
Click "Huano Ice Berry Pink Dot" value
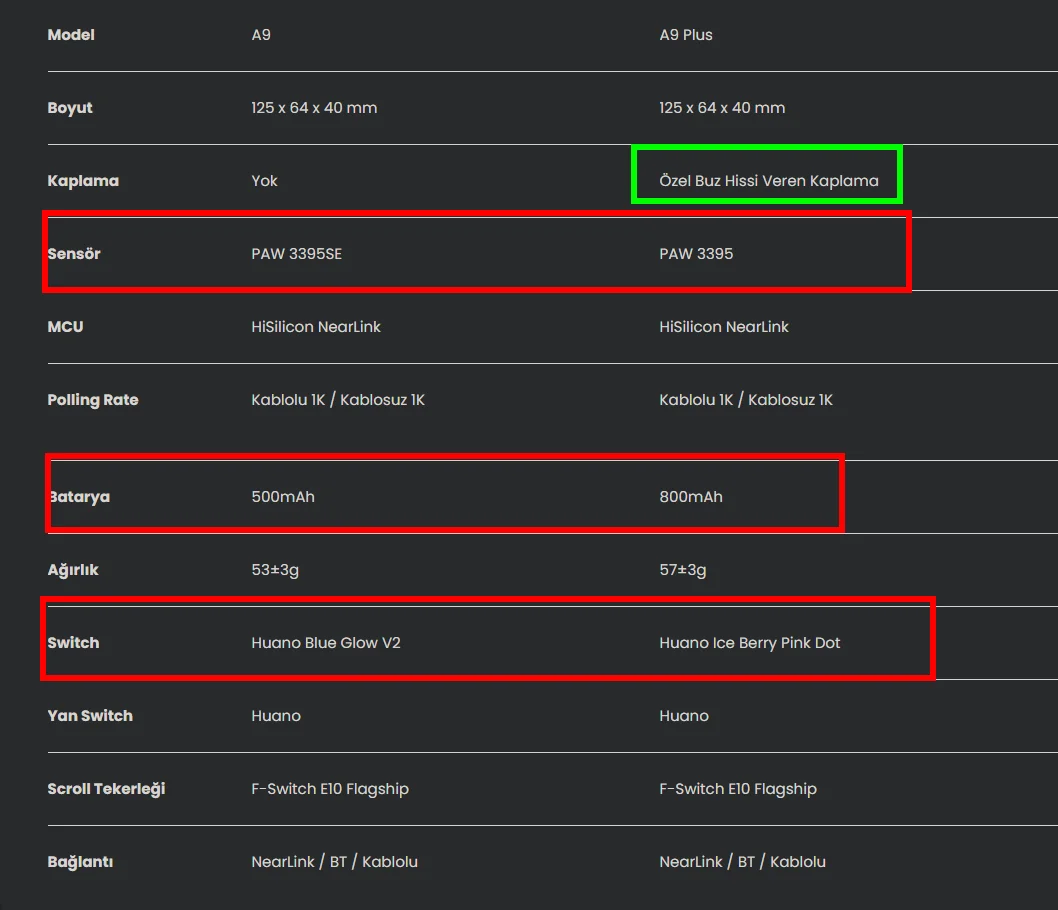[750, 643]
